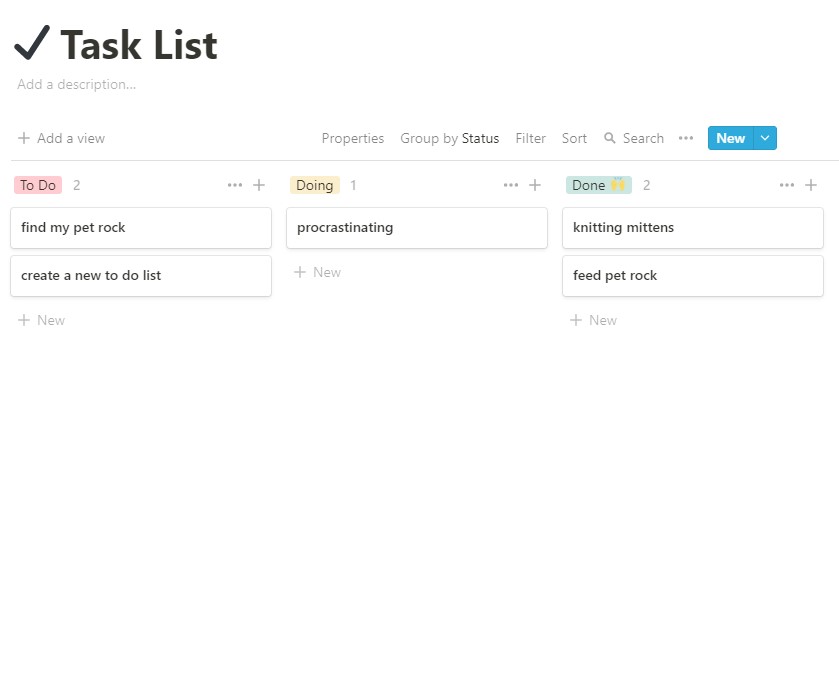Open the Doing column options menu

511,185
